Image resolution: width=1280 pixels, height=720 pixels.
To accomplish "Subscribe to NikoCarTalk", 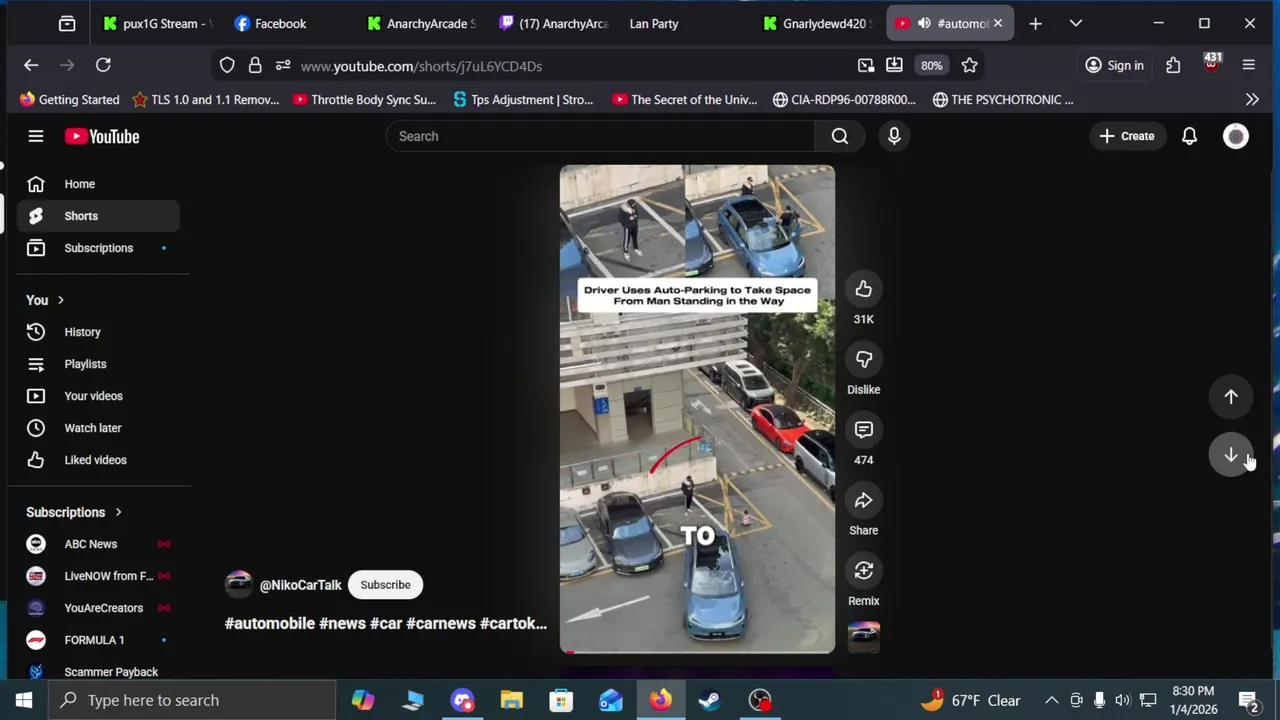I will [385, 585].
